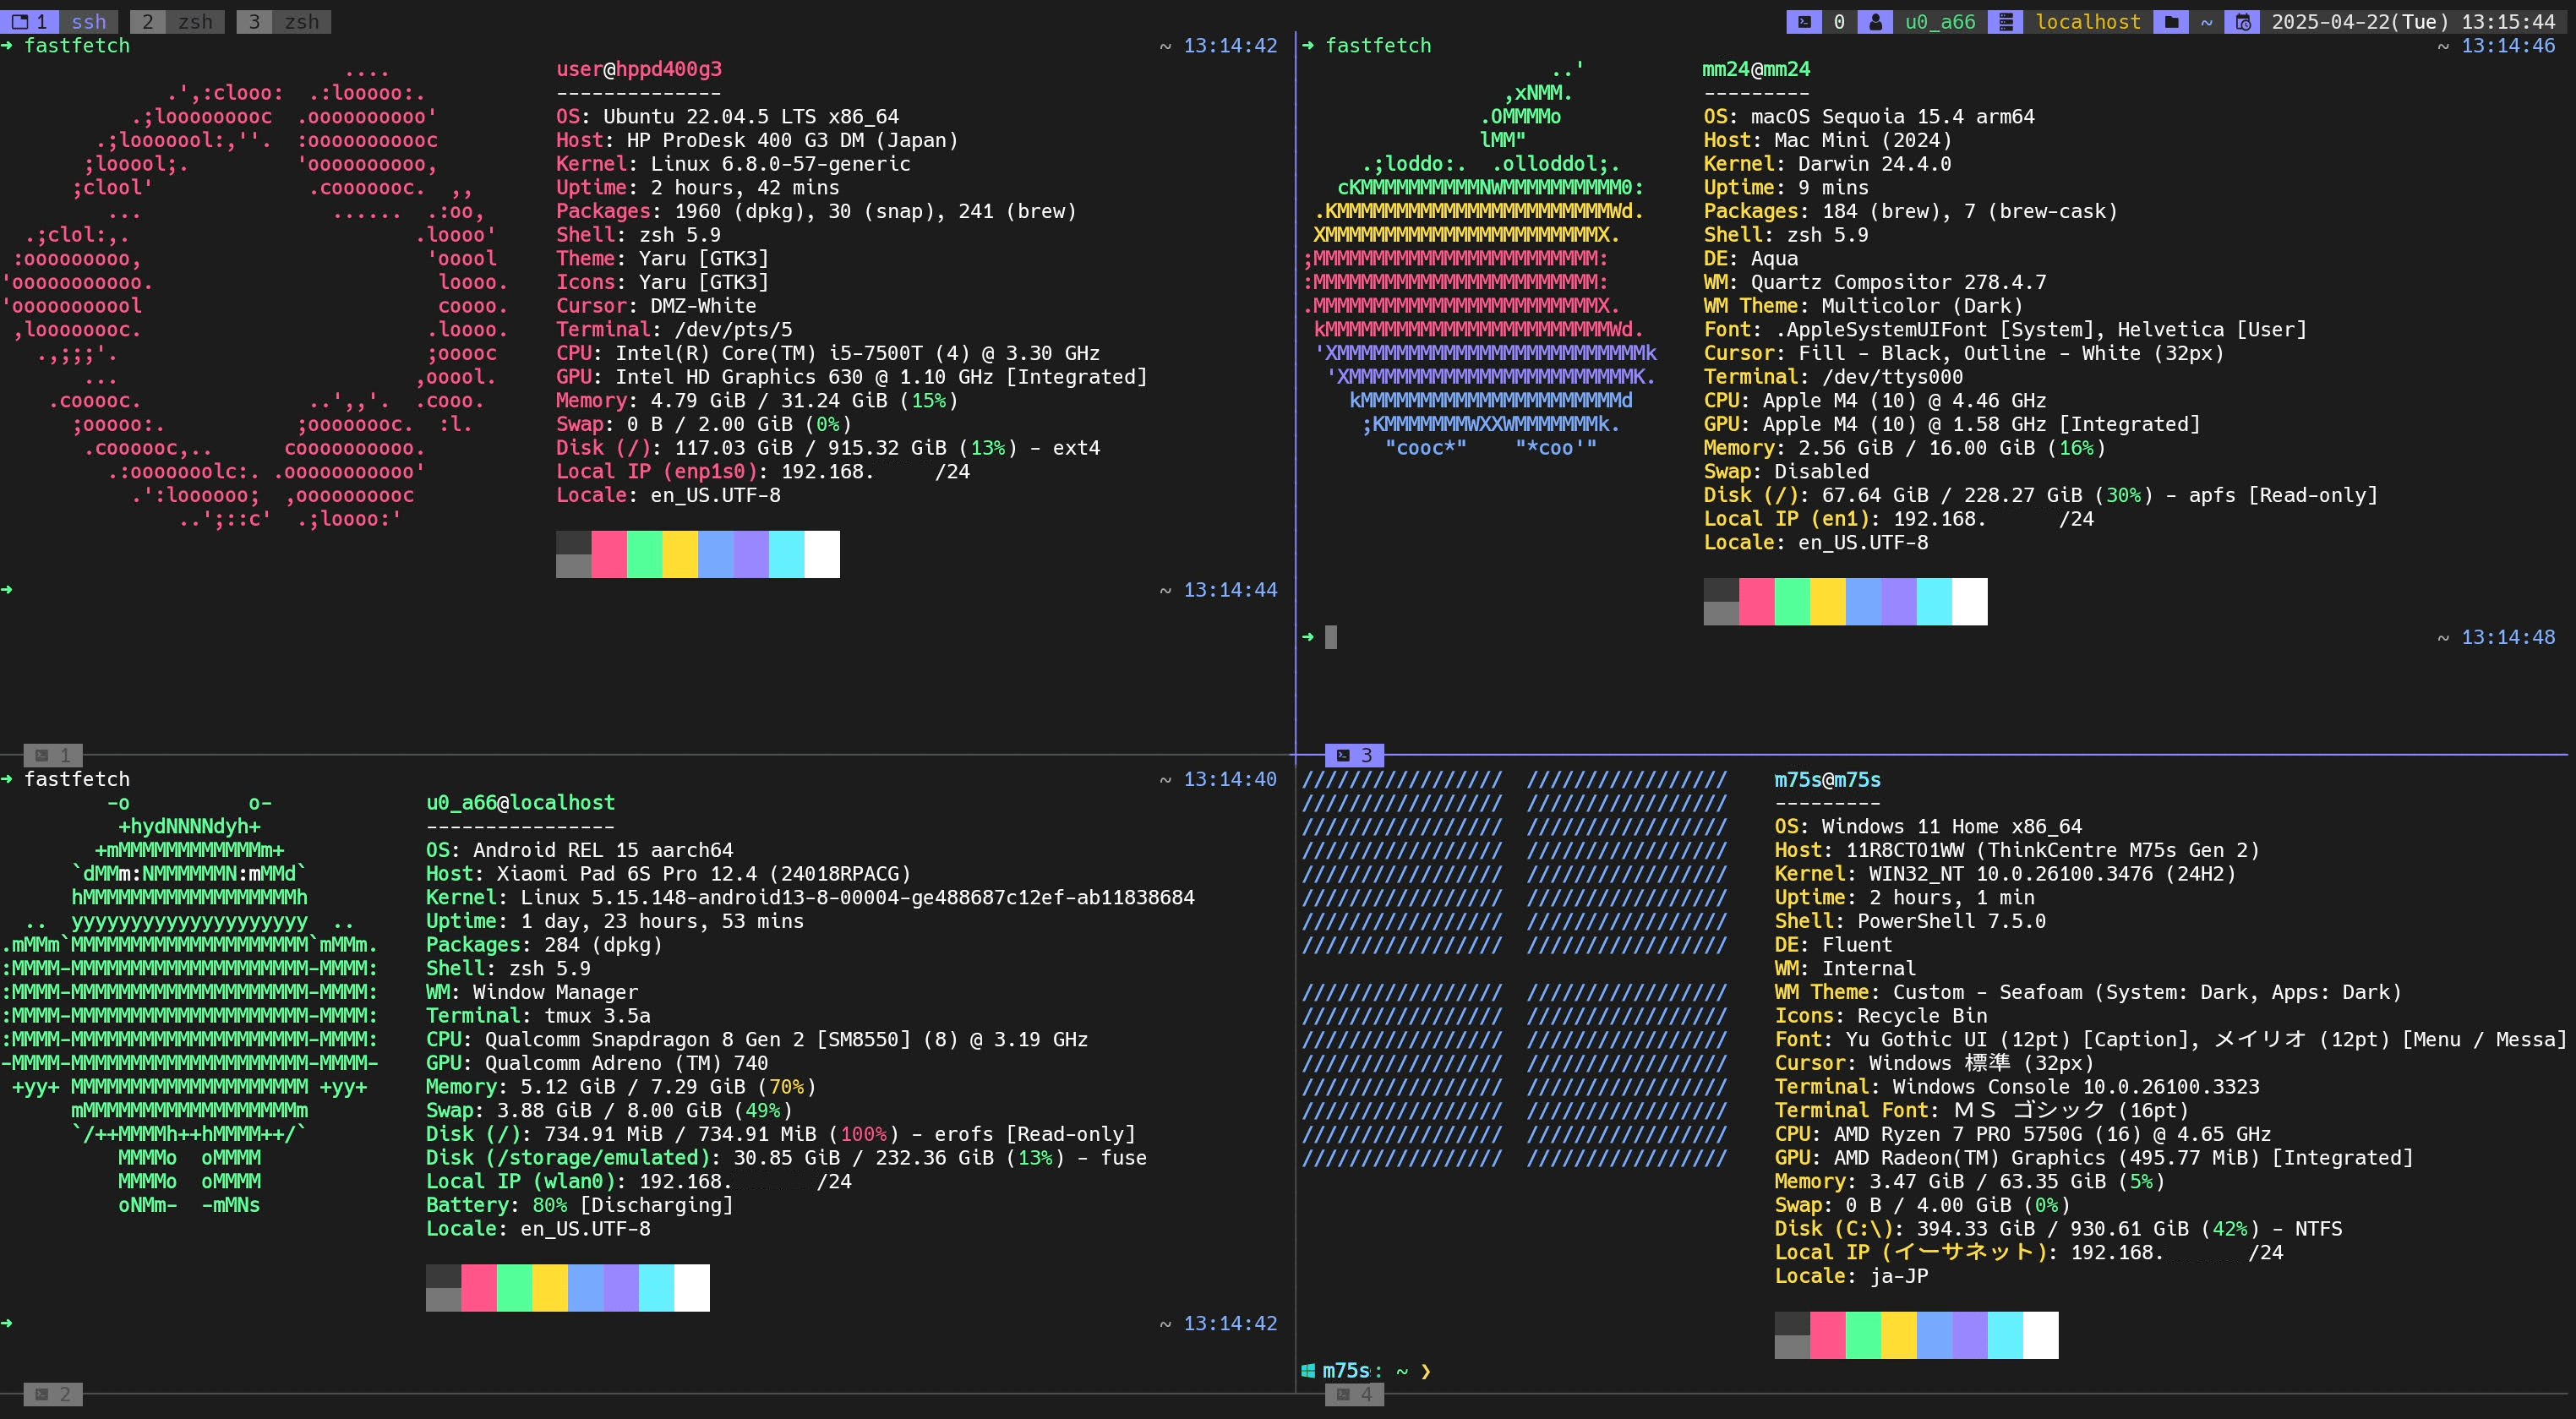This screenshot has height=1419, width=2576.
Task: Pick the cyan swatch in the Windows pane
Action: [2005, 1335]
